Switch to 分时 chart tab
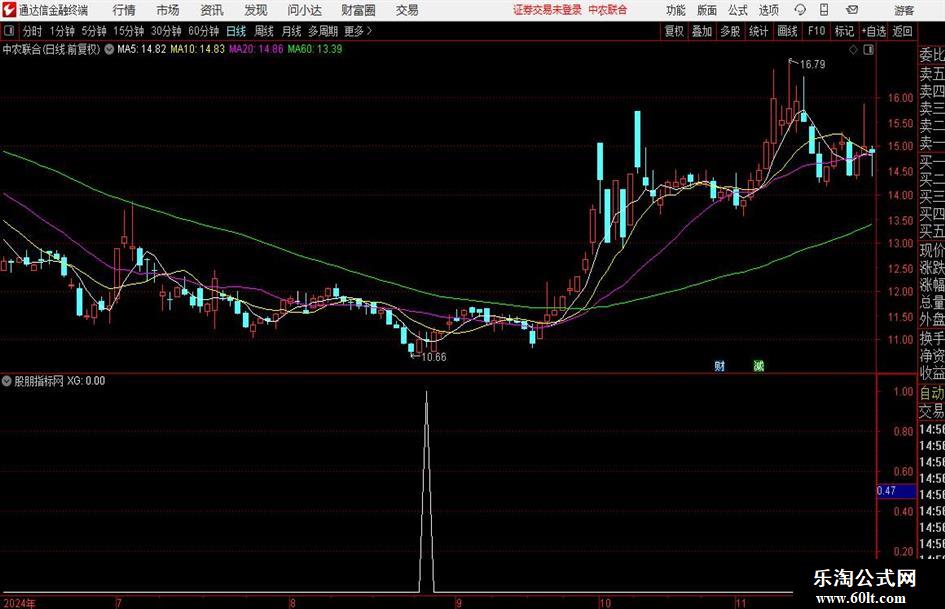This screenshot has width=945, height=609. pos(33,31)
